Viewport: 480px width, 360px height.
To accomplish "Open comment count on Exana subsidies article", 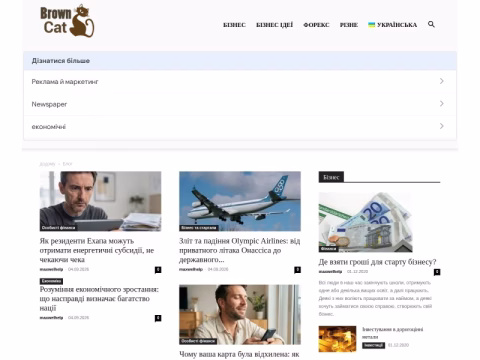I will point(158,270).
